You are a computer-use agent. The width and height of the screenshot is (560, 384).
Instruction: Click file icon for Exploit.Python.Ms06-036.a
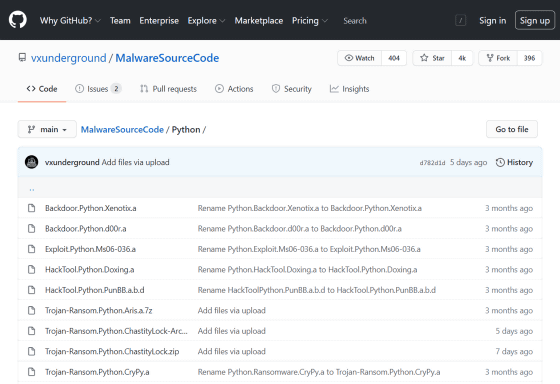coord(32,249)
